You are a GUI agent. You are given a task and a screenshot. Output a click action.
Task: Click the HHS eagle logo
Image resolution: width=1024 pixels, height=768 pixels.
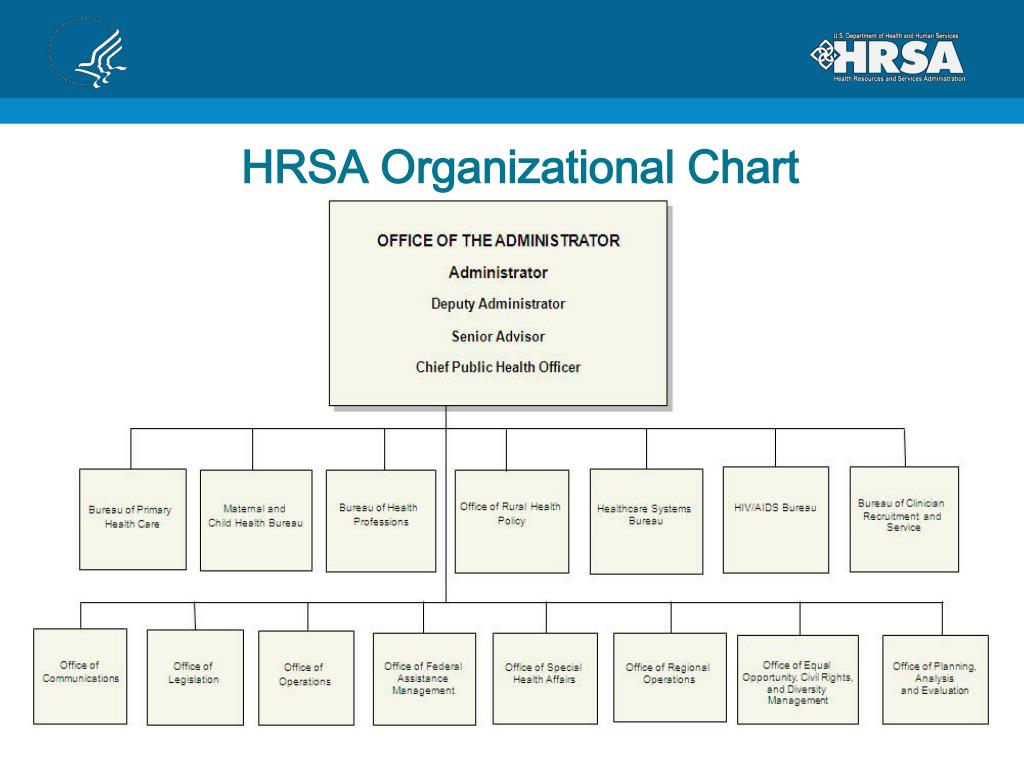tap(87, 54)
